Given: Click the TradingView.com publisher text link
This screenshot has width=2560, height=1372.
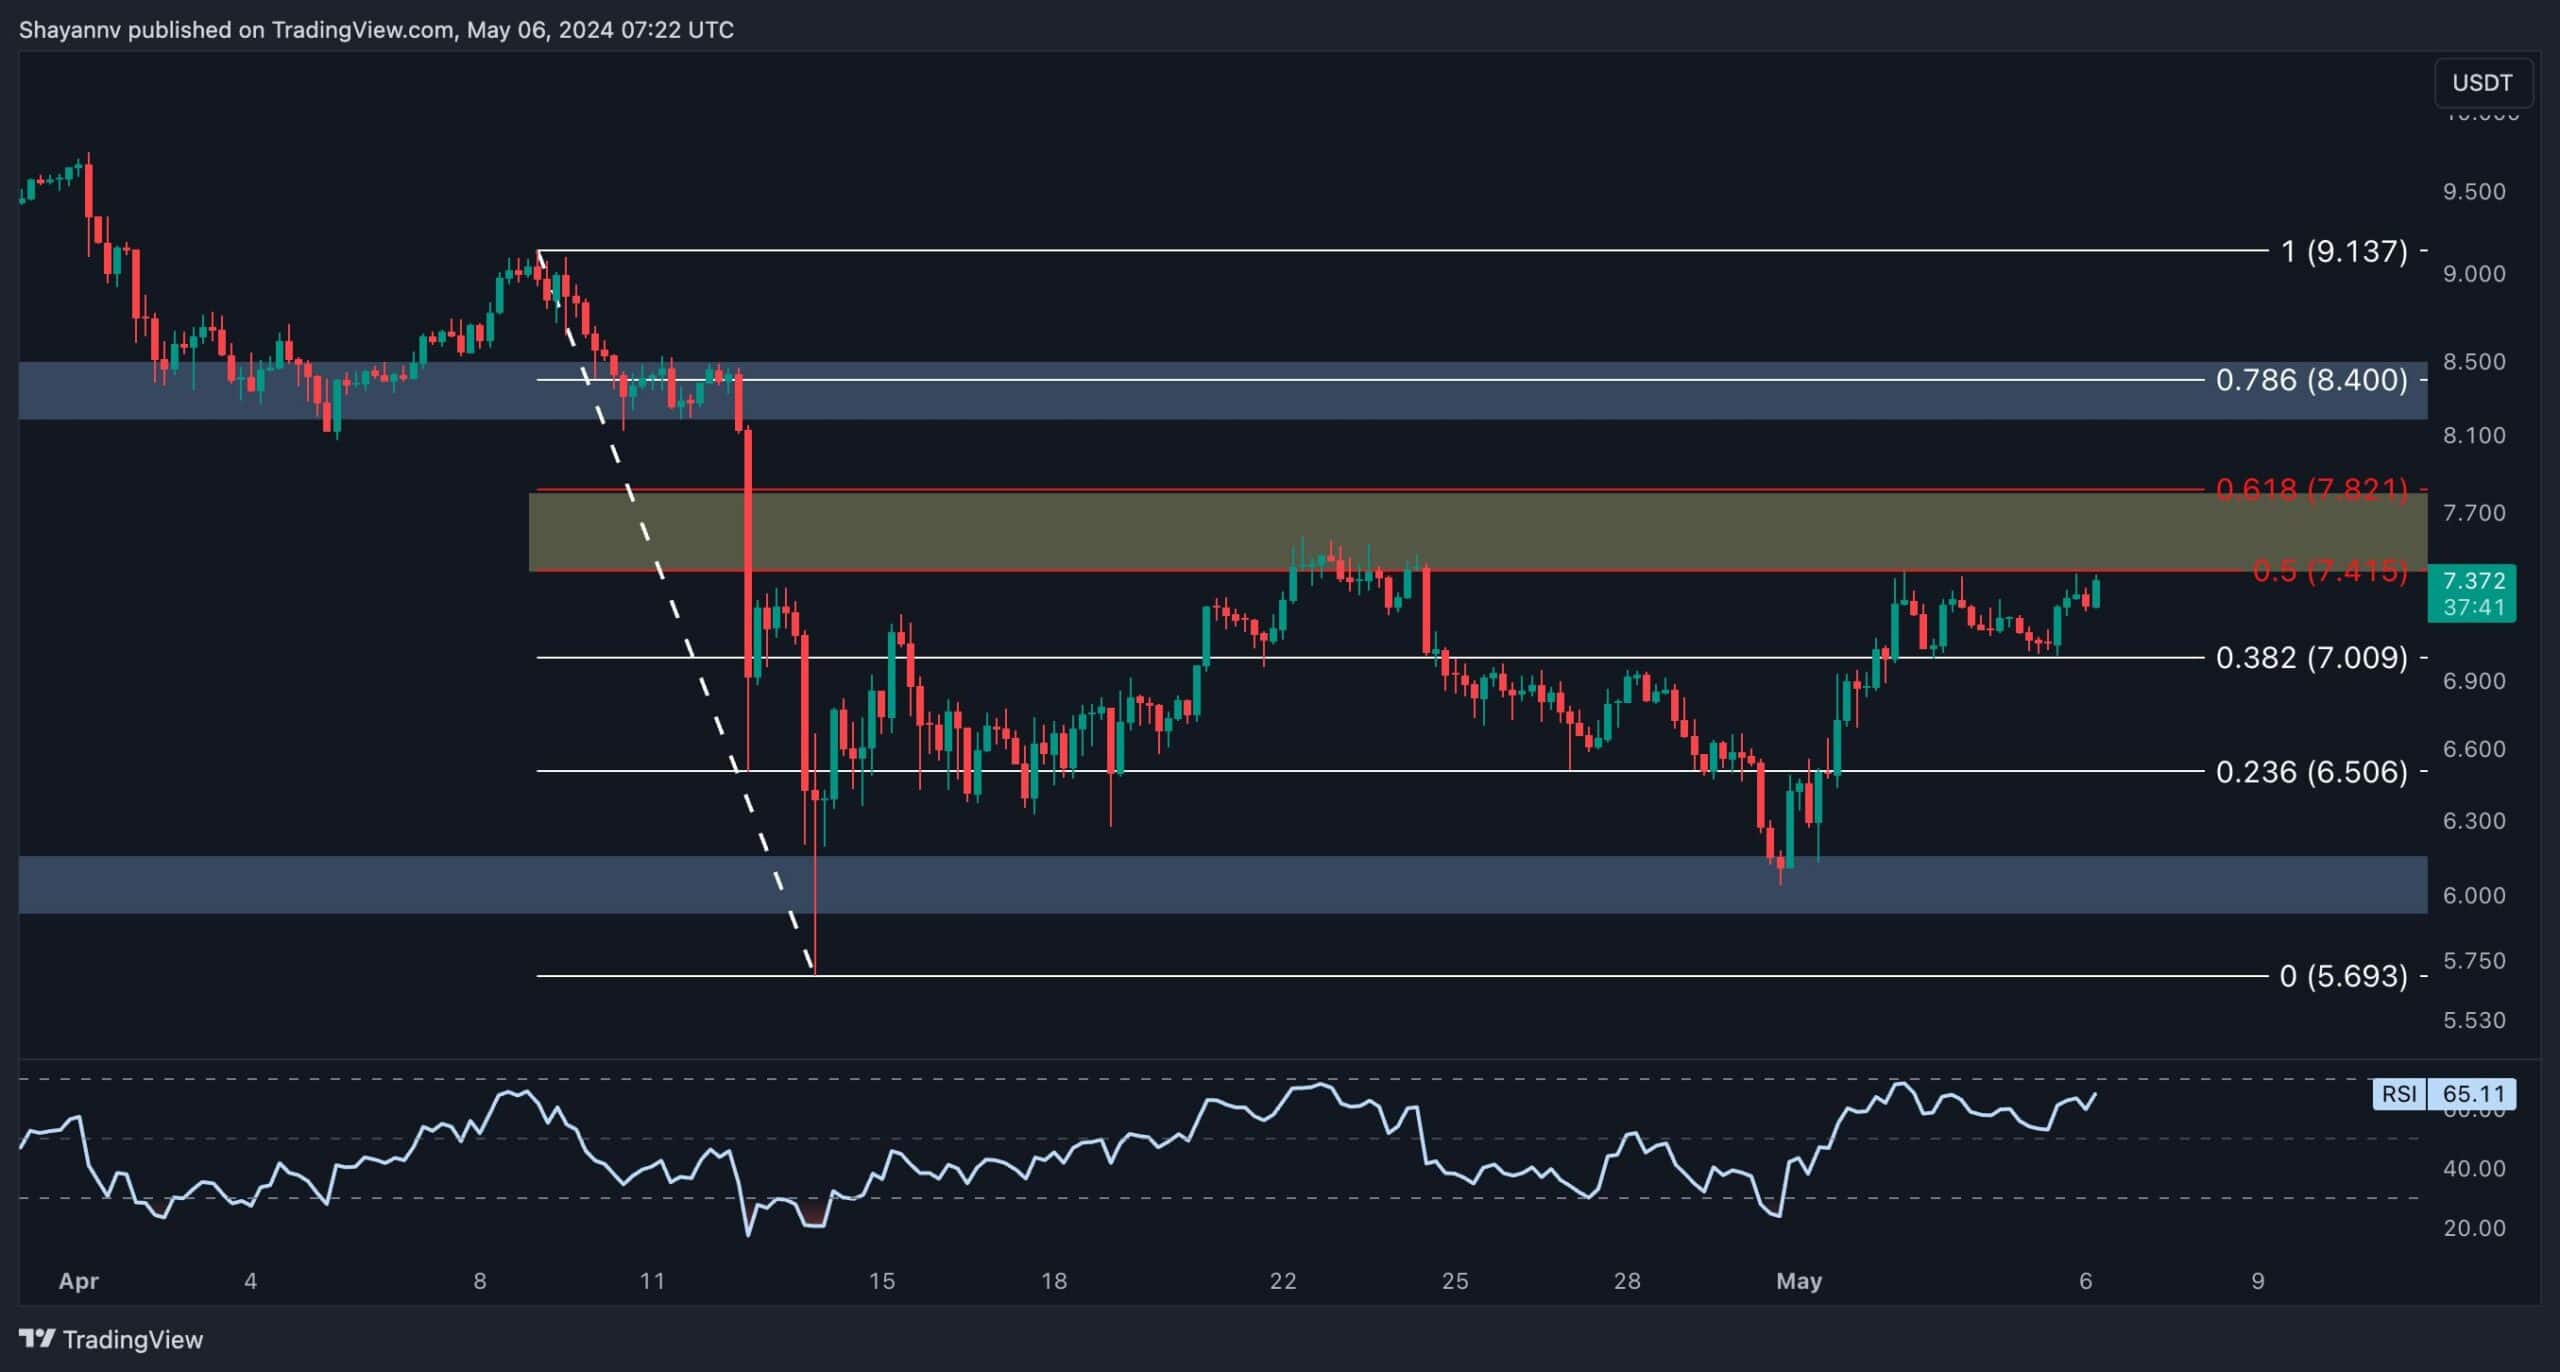Looking at the screenshot, I should tap(362, 30).
